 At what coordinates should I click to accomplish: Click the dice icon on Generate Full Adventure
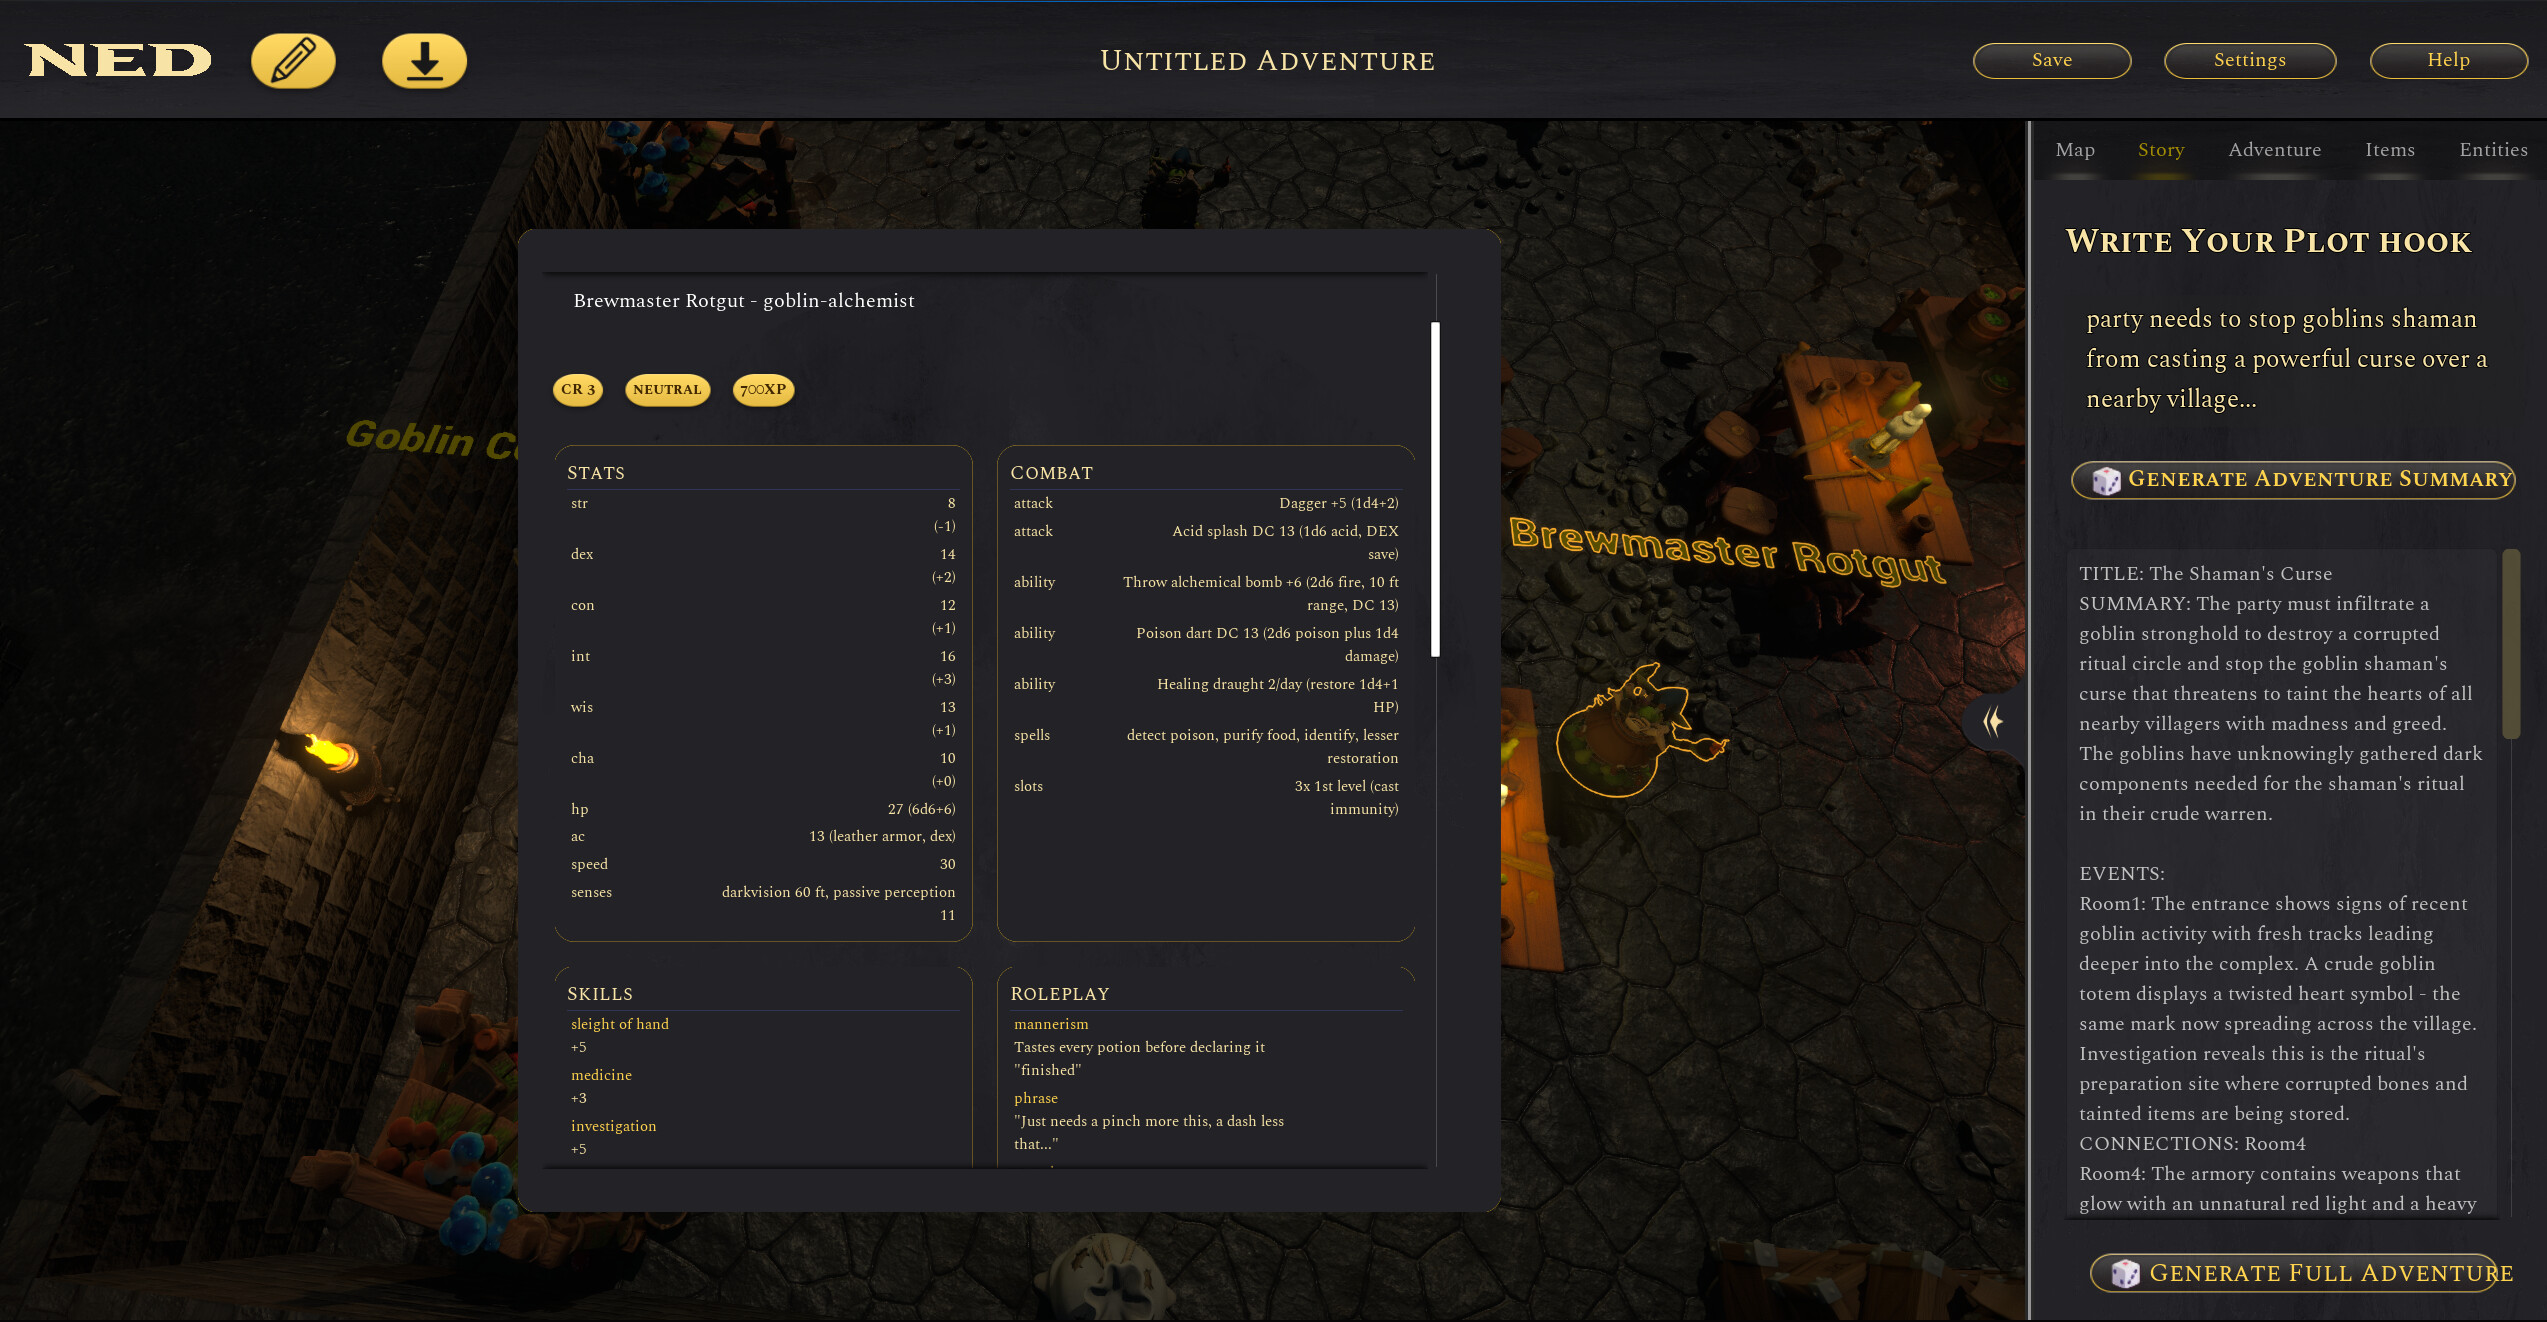(x=2124, y=1273)
